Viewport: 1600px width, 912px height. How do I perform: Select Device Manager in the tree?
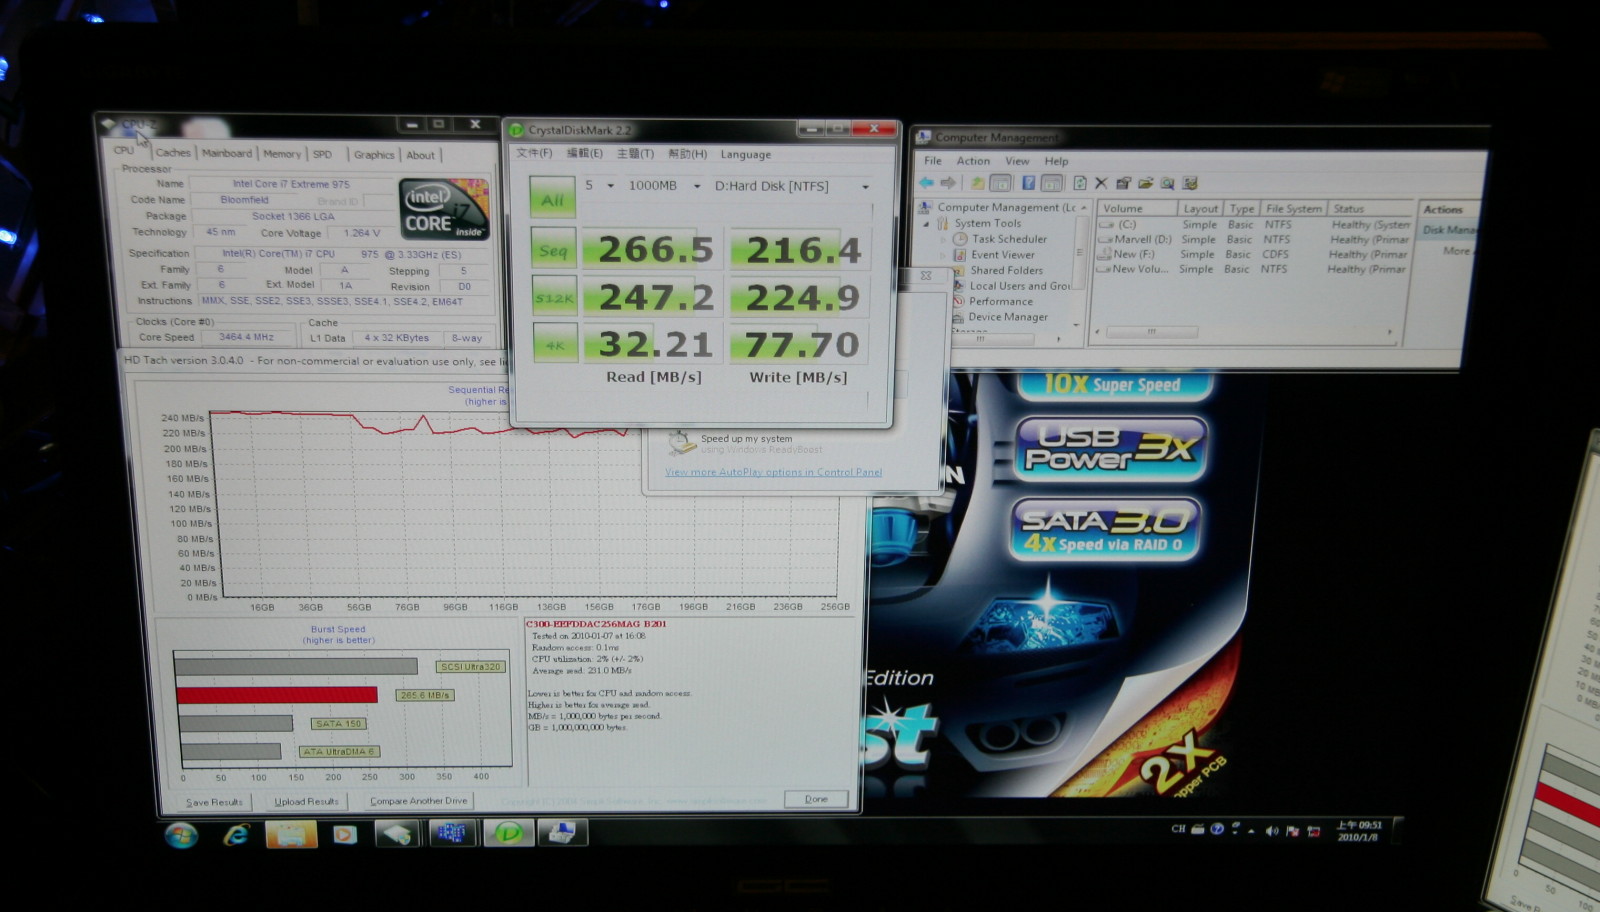coord(1007,317)
